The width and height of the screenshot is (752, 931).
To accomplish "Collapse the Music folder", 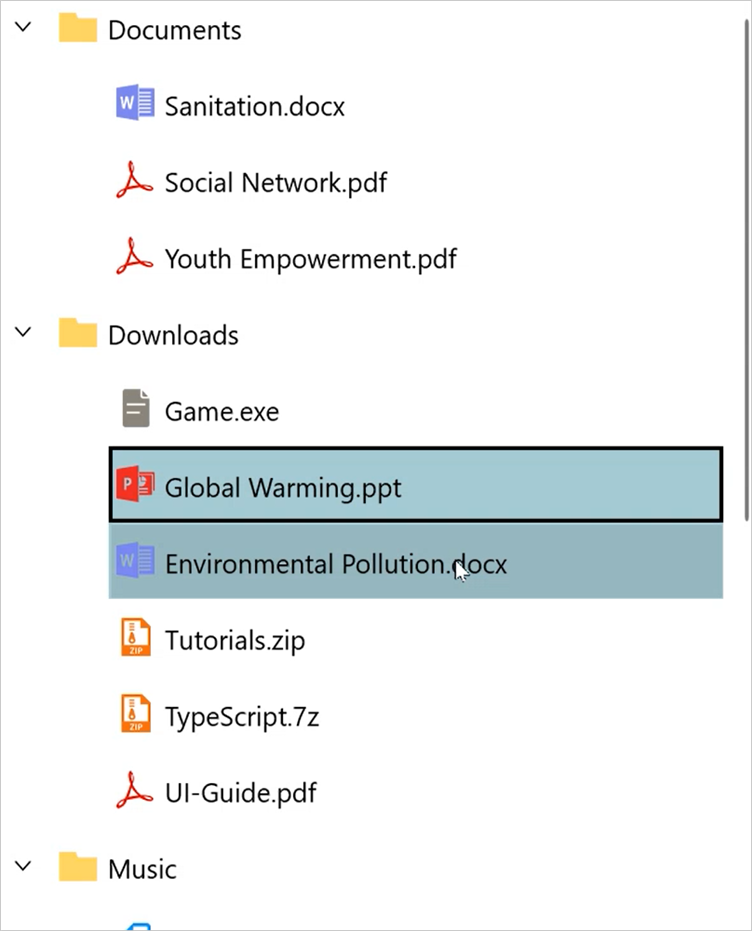I will point(22,868).
